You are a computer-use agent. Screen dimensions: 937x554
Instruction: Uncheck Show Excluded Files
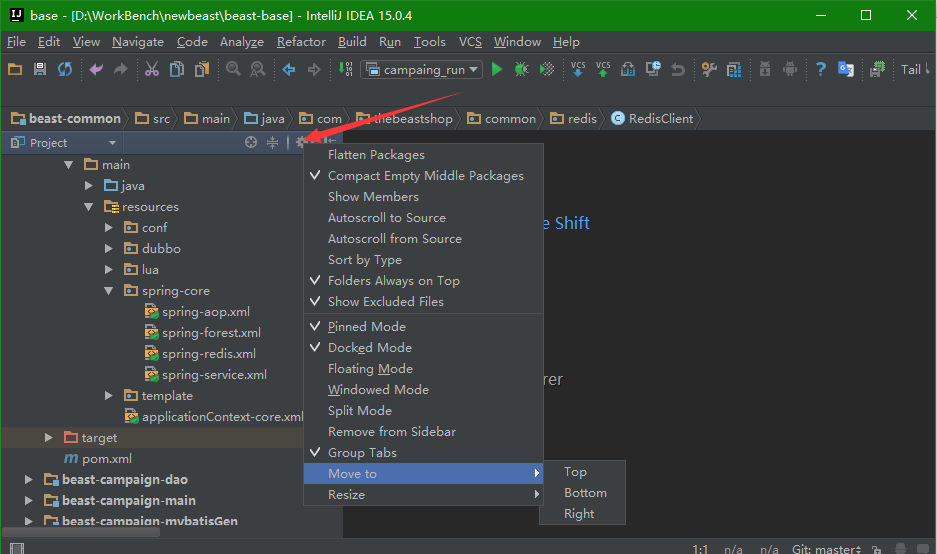(x=423, y=302)
